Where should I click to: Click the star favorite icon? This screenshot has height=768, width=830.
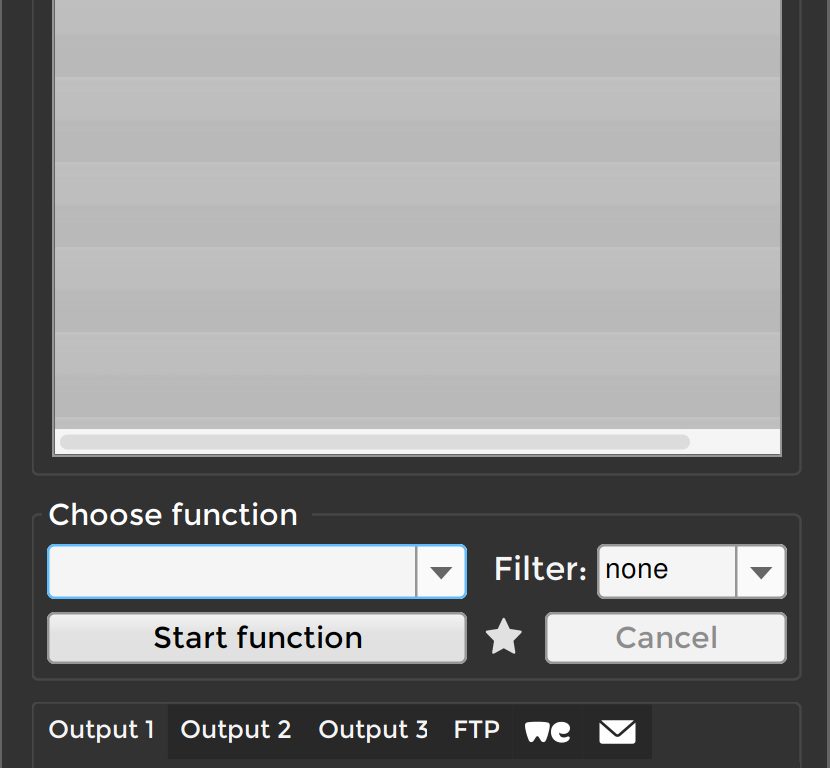(x=504, y=638)
